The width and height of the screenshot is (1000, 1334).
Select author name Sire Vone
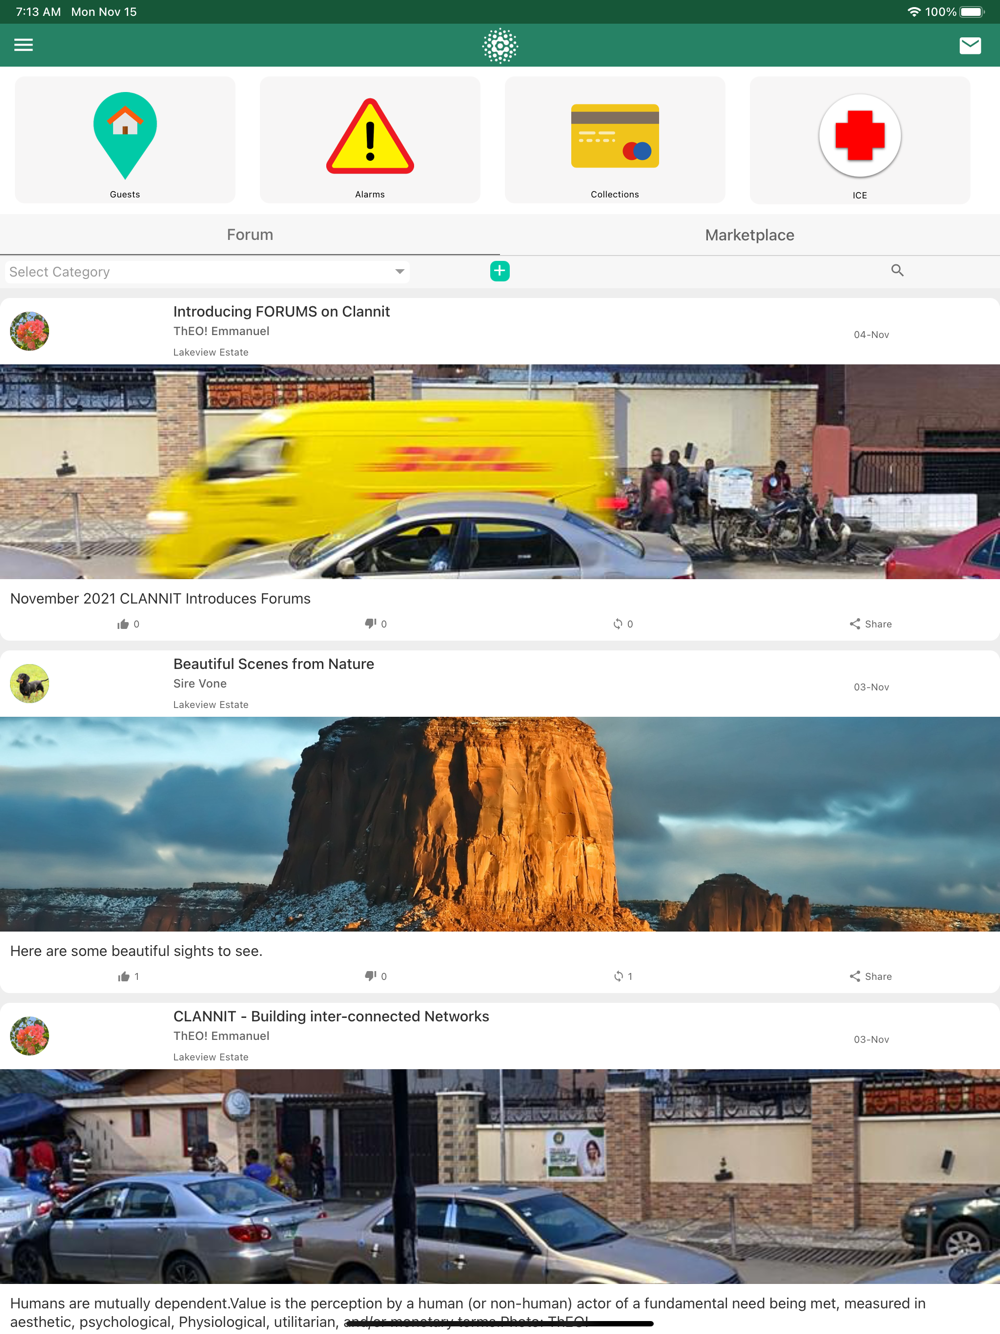point(200,684)
